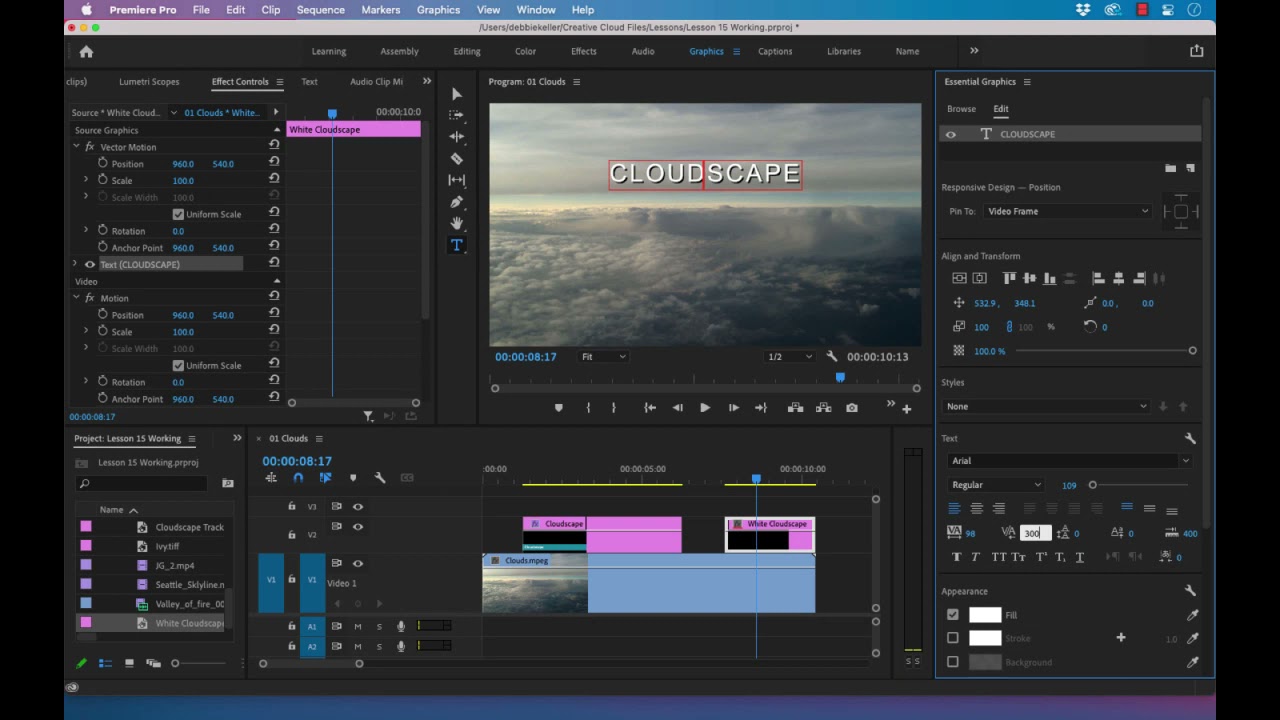Open the Arial font dropdown
The image size is (1280, 720).
1070,461
